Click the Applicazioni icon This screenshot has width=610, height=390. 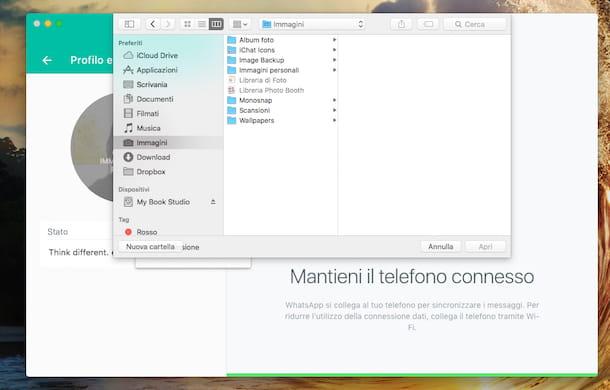128,70
